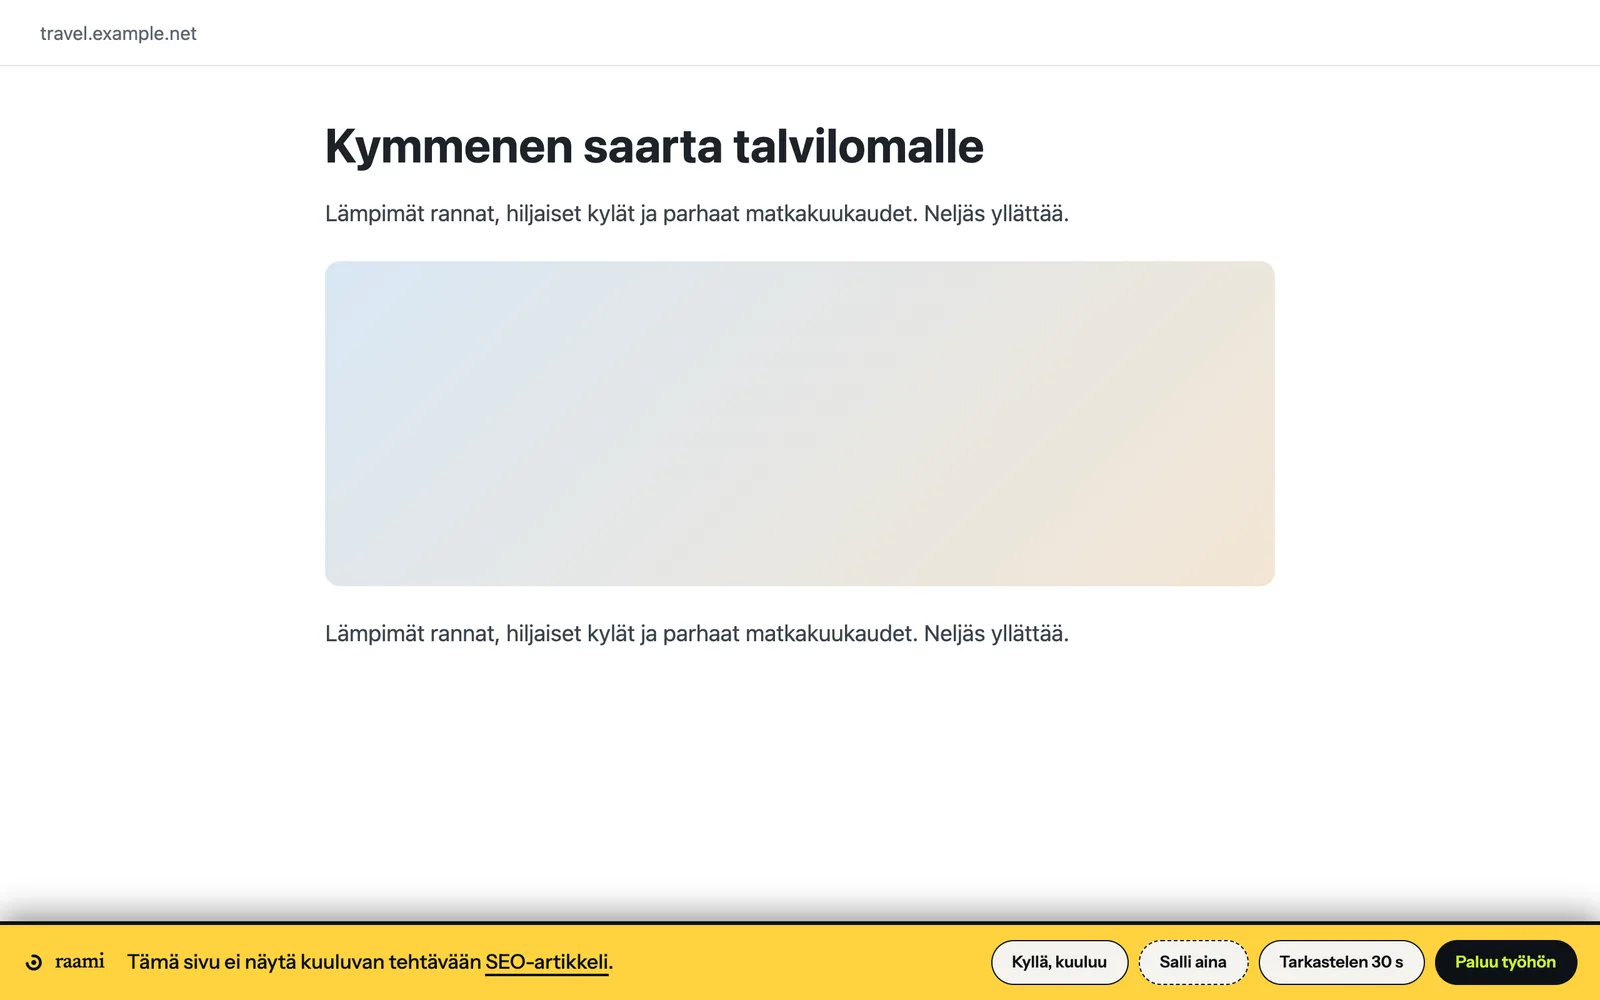Click the 'Kyllä, kuuluu' button

coord(1059,962)
